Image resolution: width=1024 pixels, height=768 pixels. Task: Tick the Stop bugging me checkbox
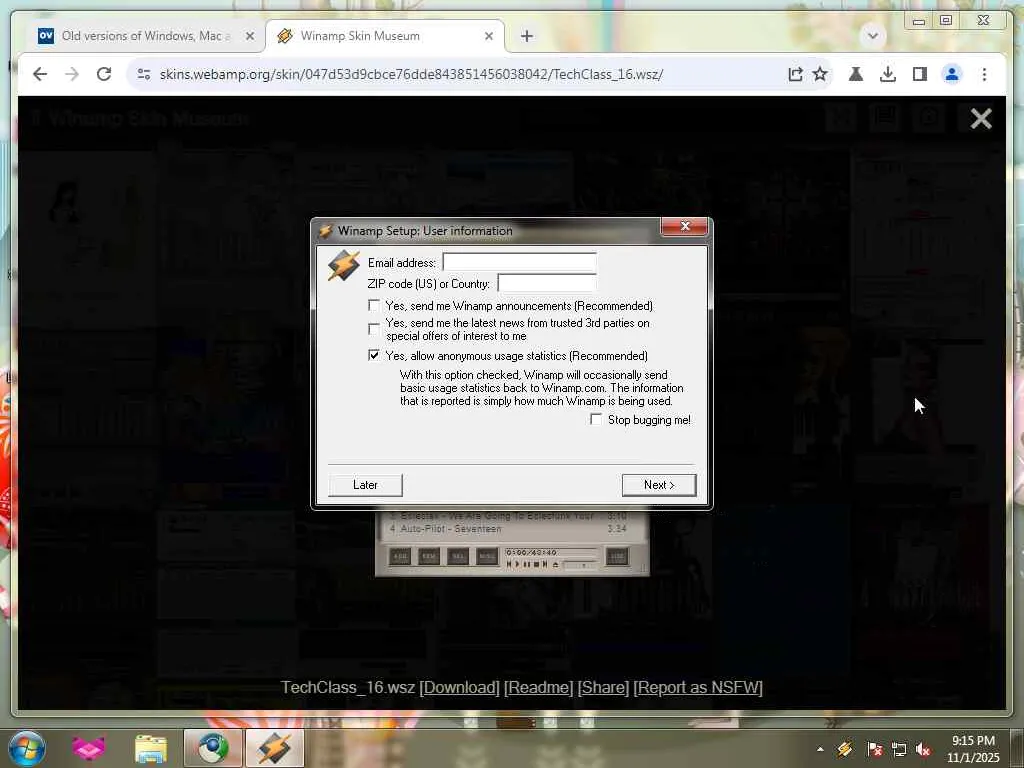[596, 419]
